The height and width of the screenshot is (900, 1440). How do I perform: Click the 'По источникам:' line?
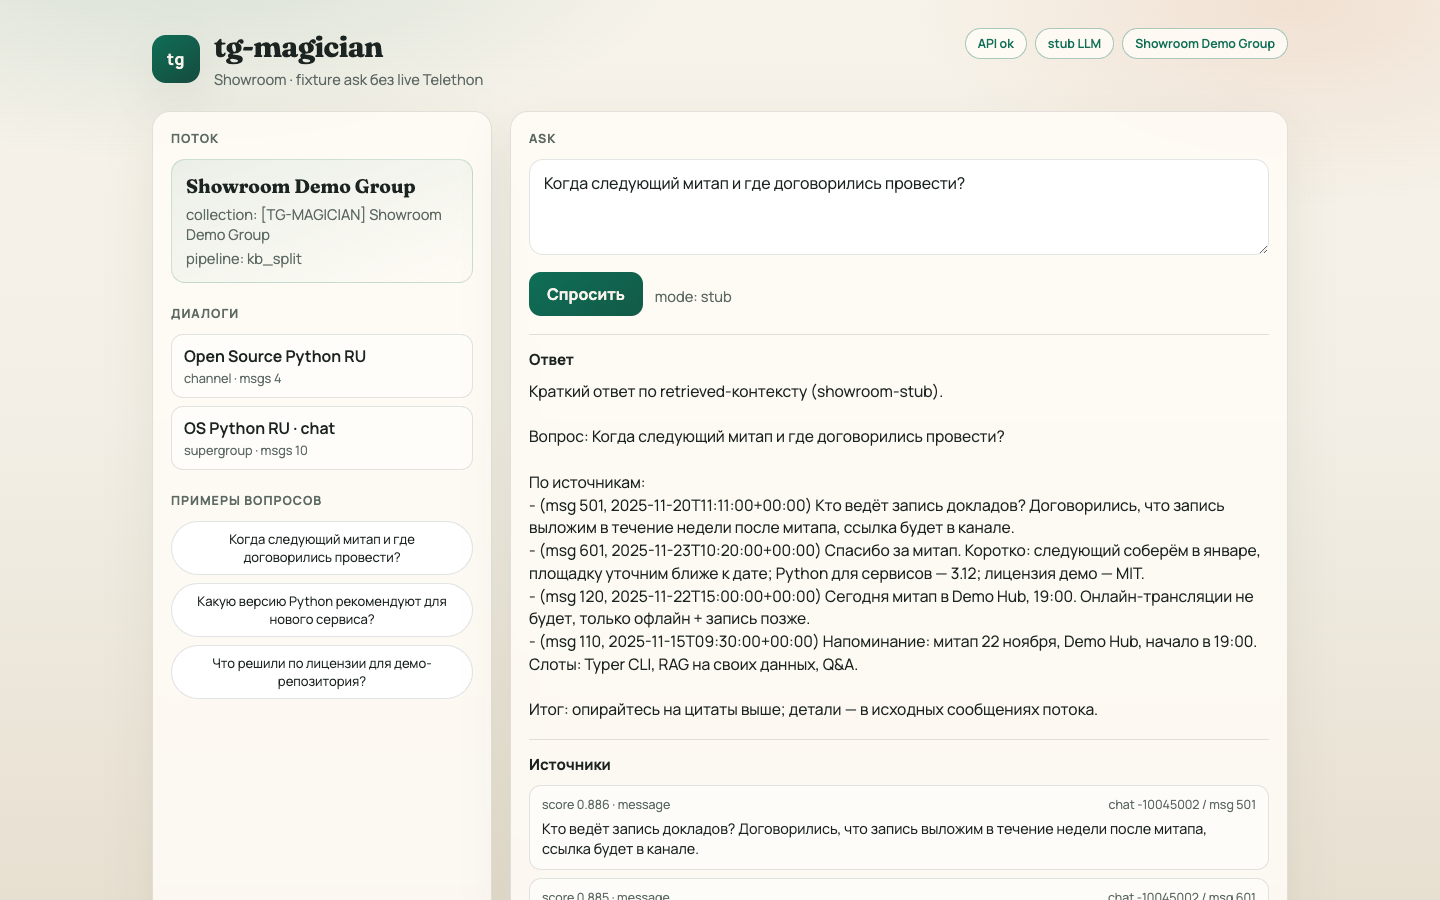(x=587, y=483)
